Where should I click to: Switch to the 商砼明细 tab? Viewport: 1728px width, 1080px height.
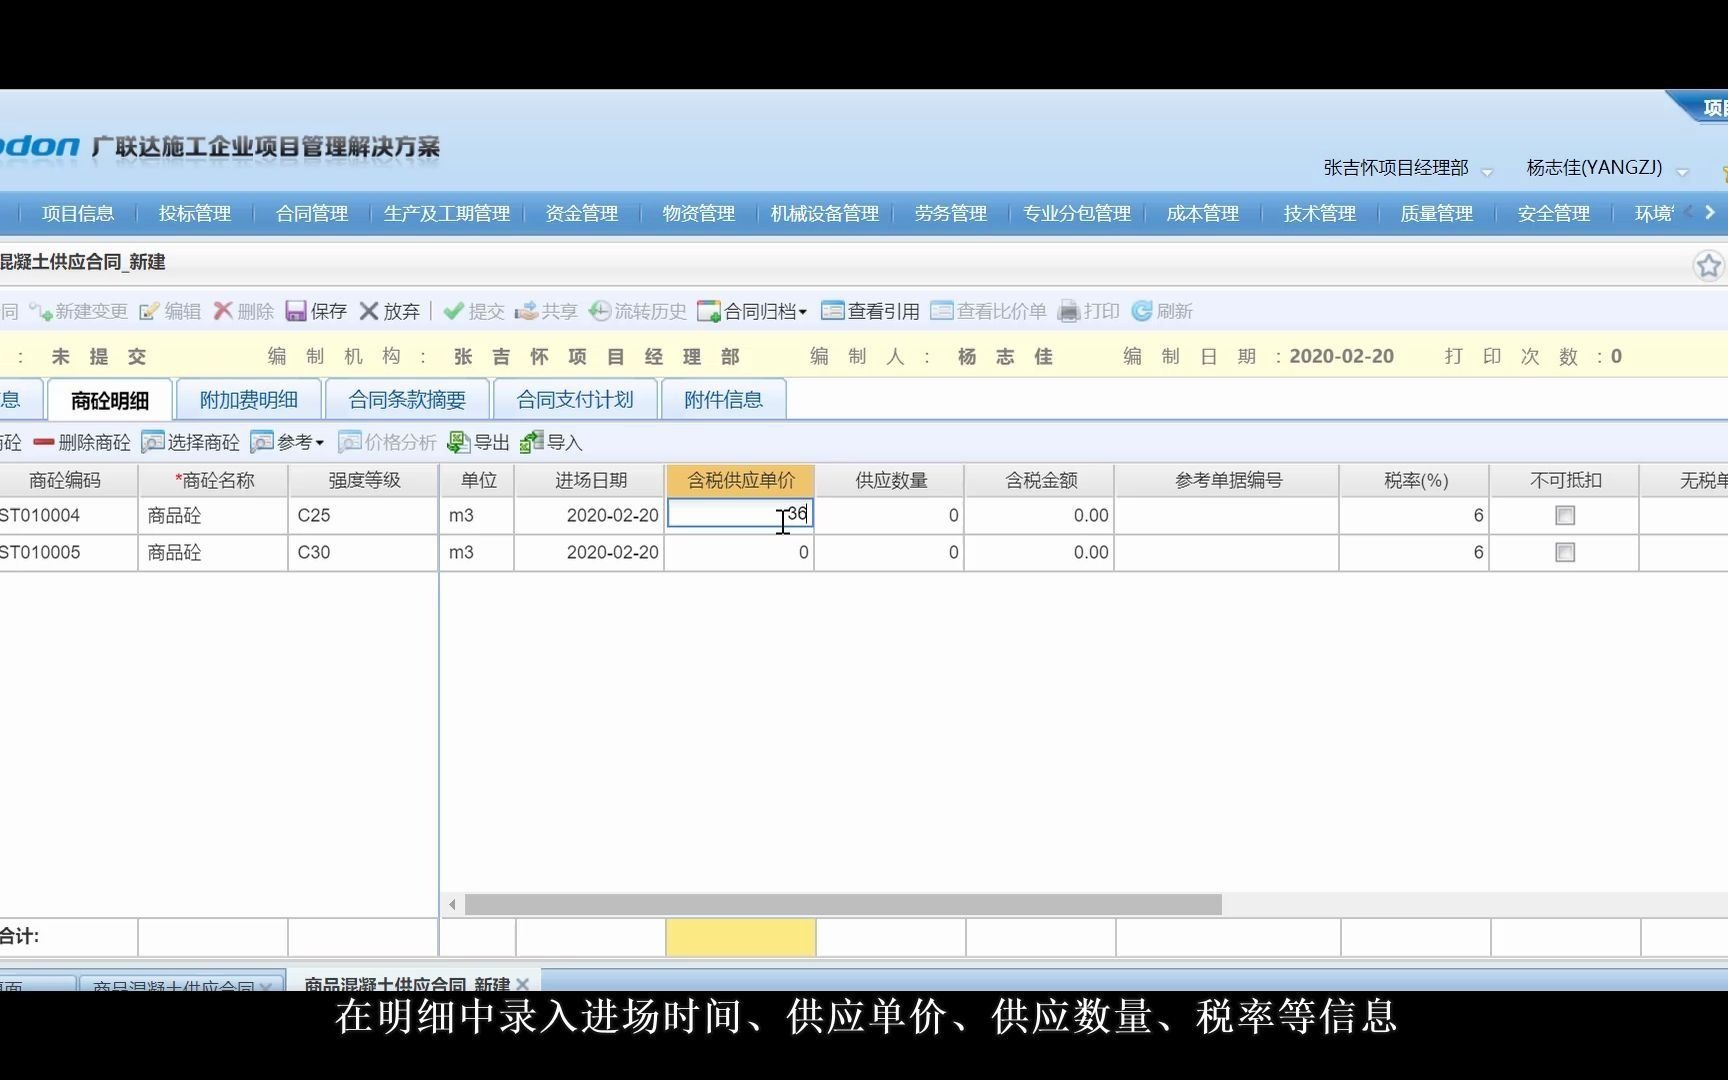tap(110, 400)
